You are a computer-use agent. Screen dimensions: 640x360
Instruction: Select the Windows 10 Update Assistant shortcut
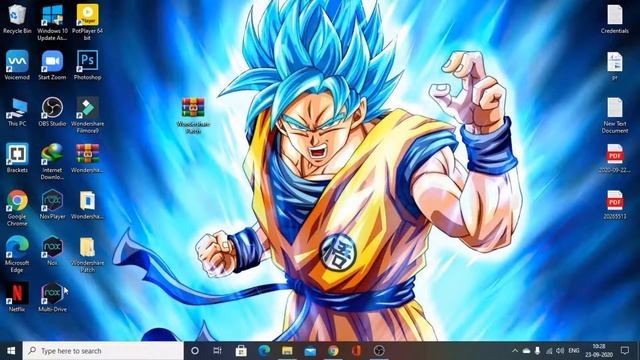coord(52,22)
